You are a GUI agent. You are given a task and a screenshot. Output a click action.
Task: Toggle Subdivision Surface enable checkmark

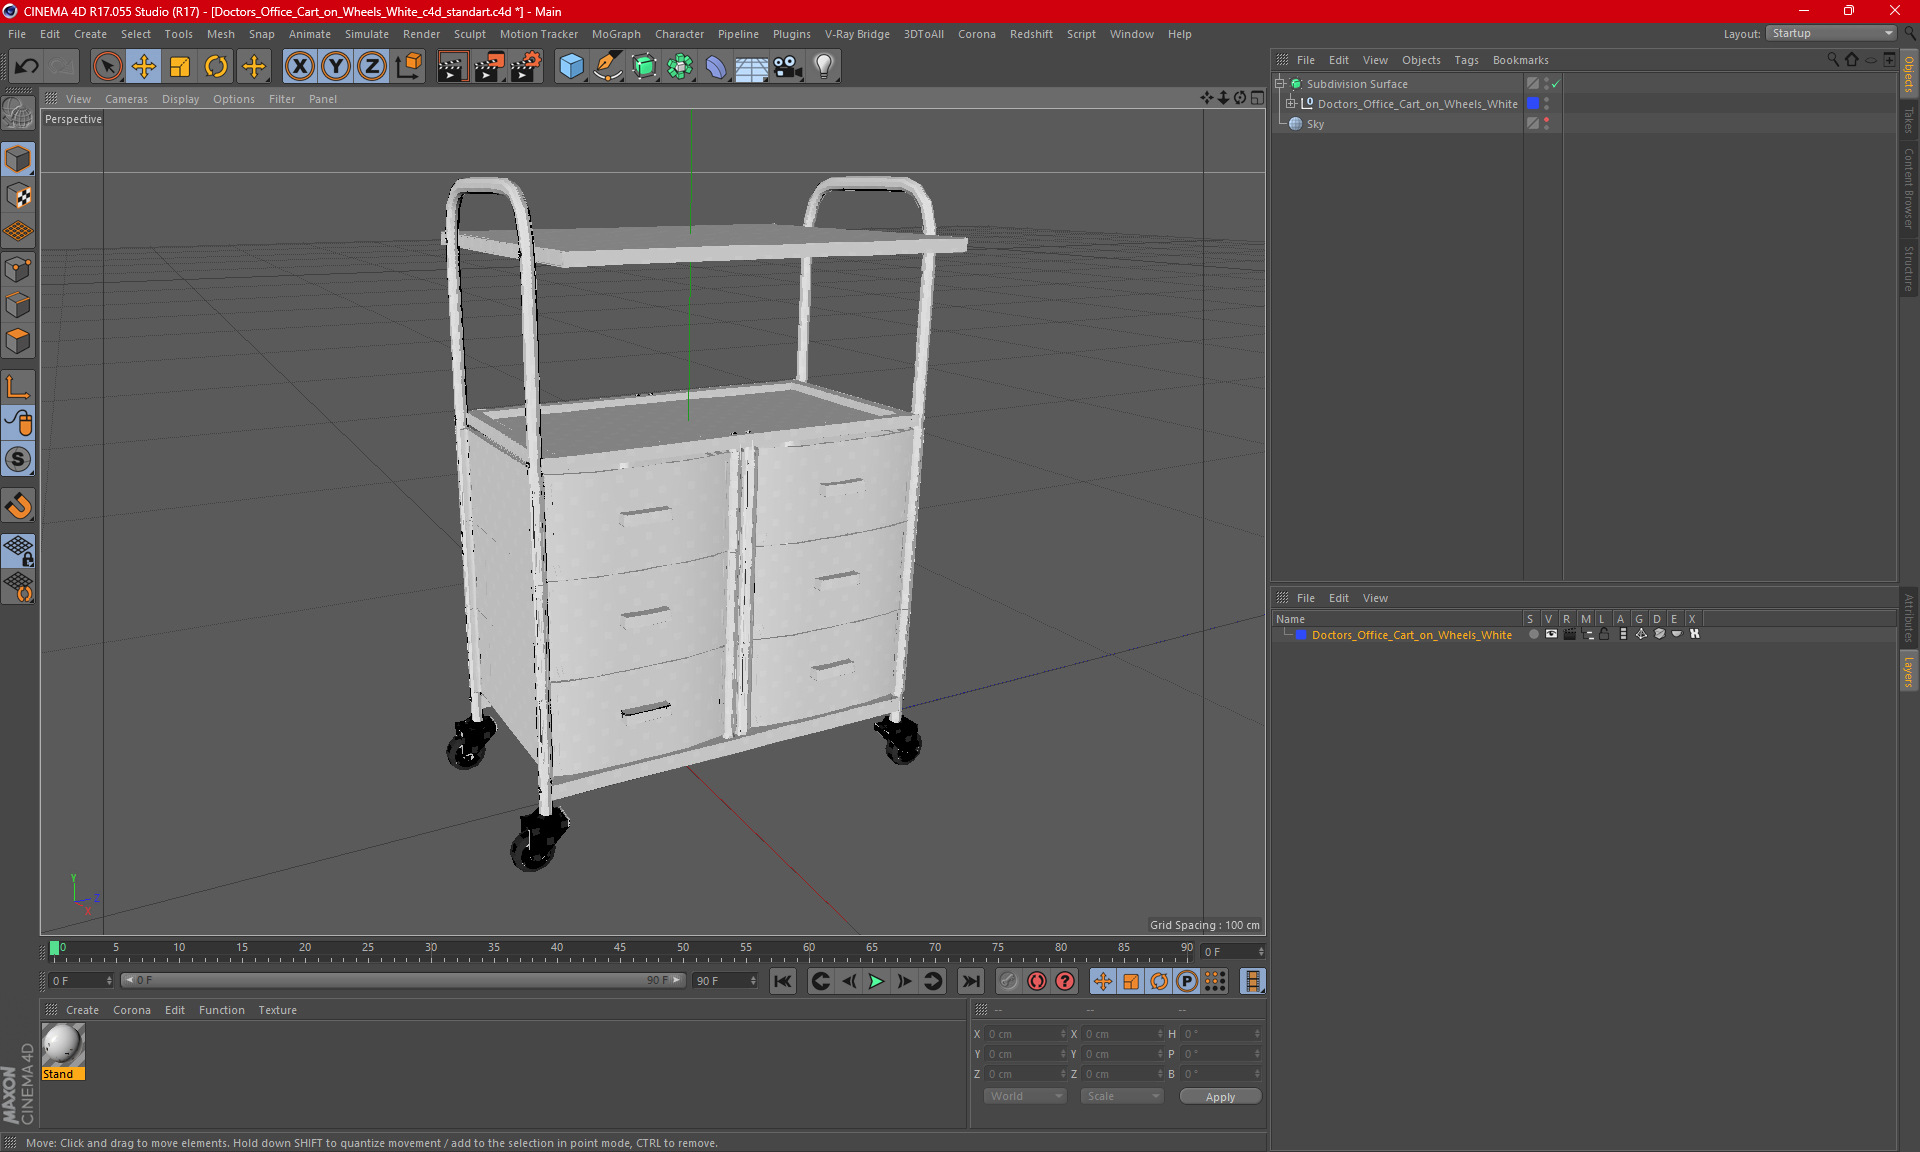1556,84
